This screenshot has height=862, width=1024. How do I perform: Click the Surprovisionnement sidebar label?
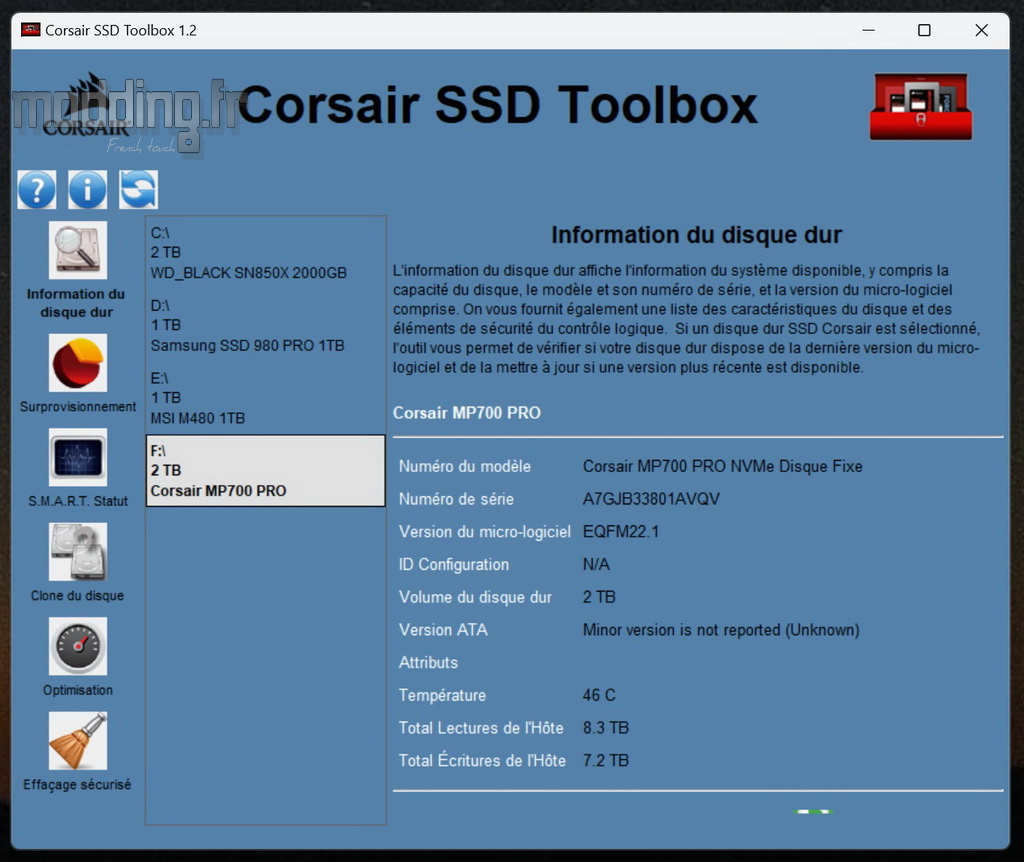point(78,406)
